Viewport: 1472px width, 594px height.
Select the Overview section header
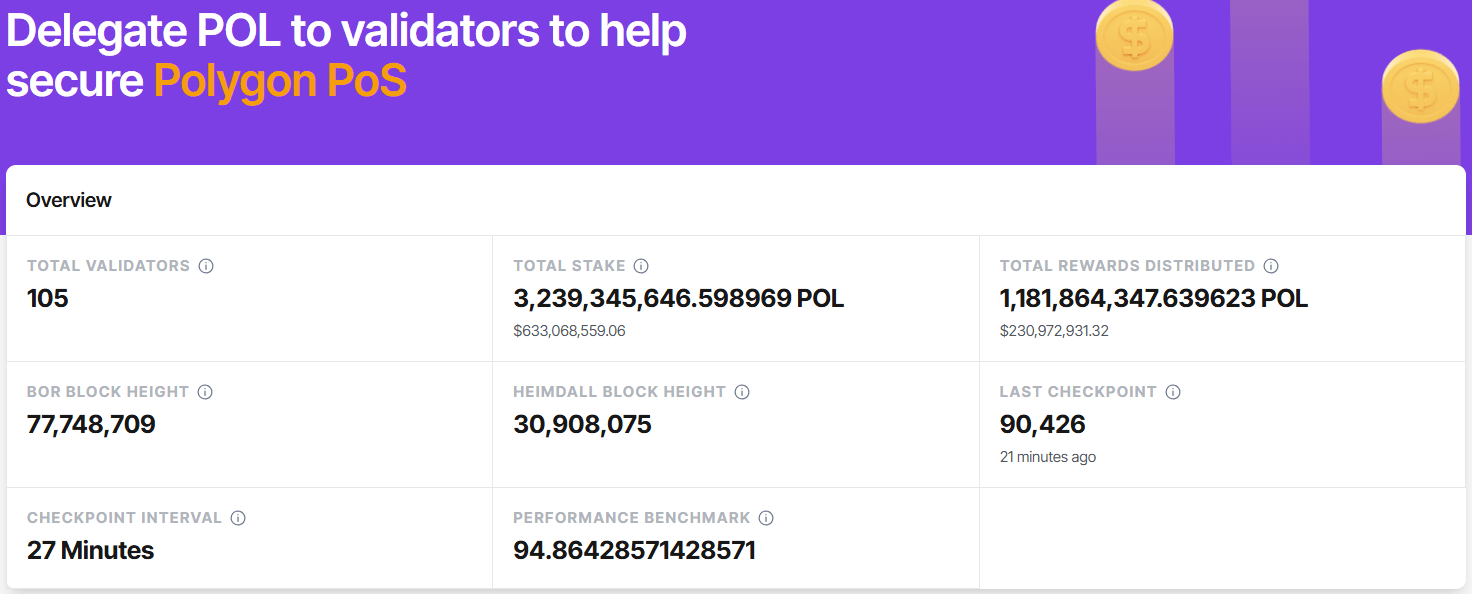pos(69,200)
